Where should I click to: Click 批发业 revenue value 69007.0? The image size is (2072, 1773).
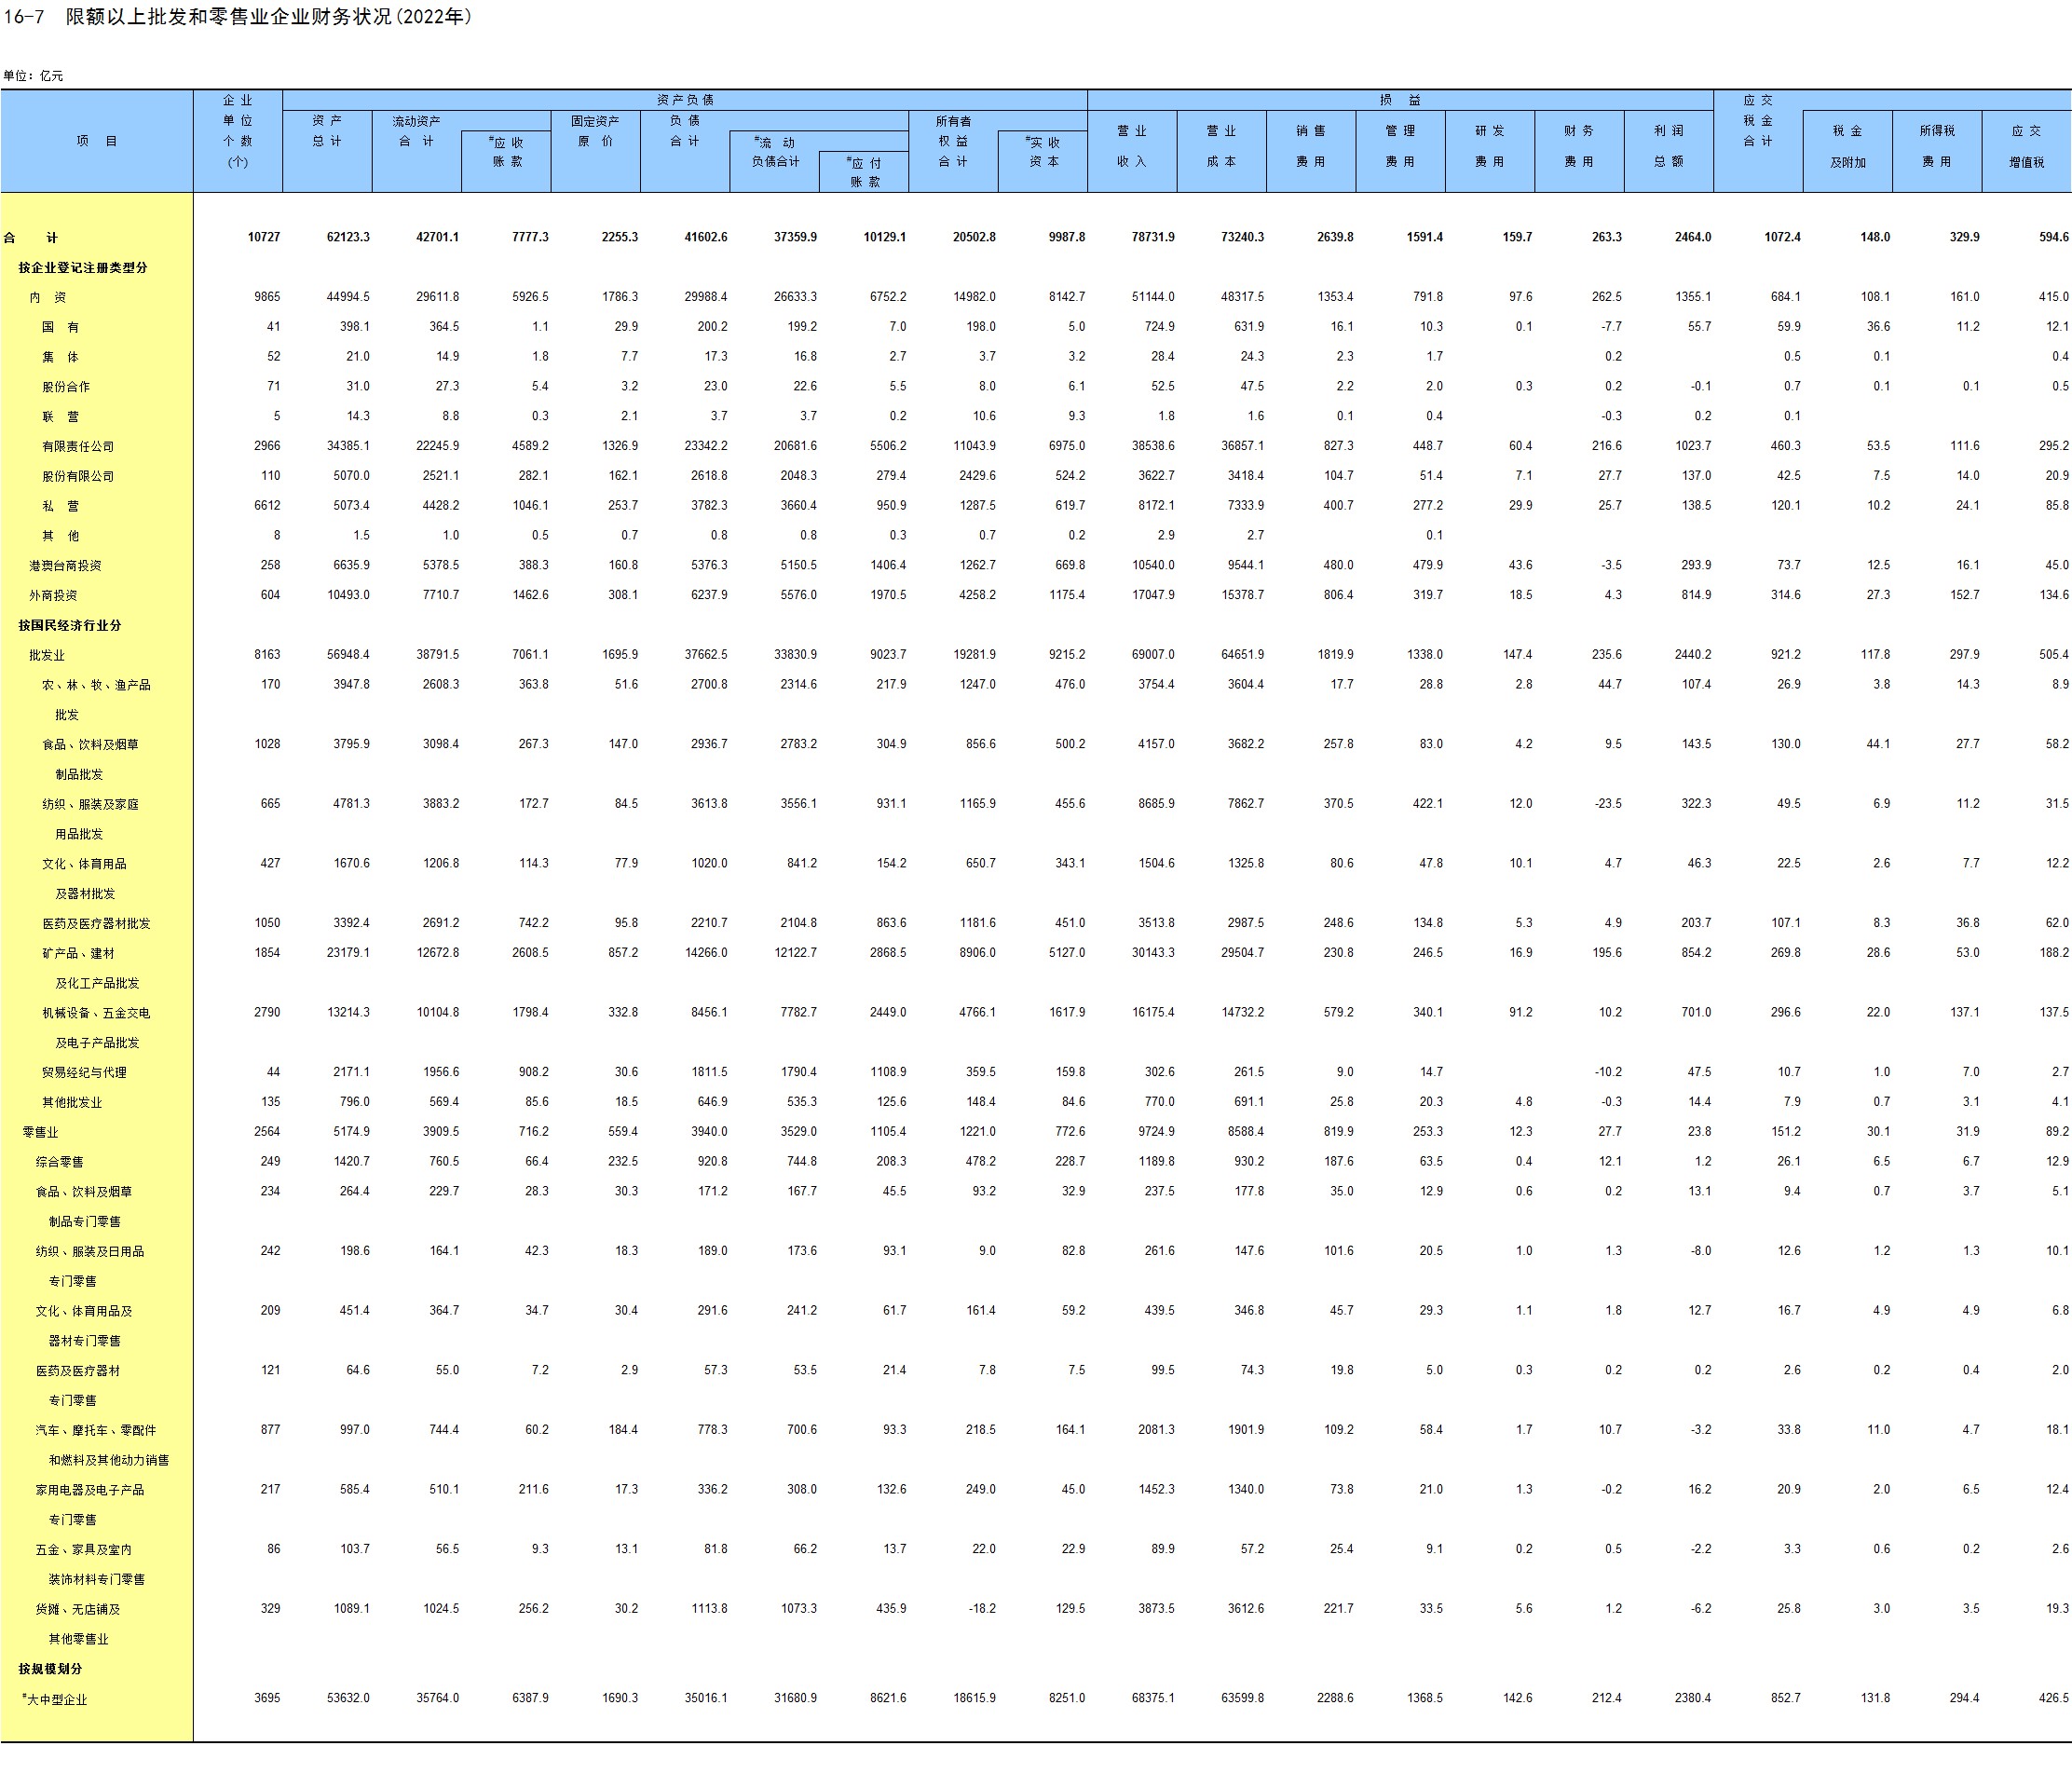pyautogui.click(x=1153, y=655)
